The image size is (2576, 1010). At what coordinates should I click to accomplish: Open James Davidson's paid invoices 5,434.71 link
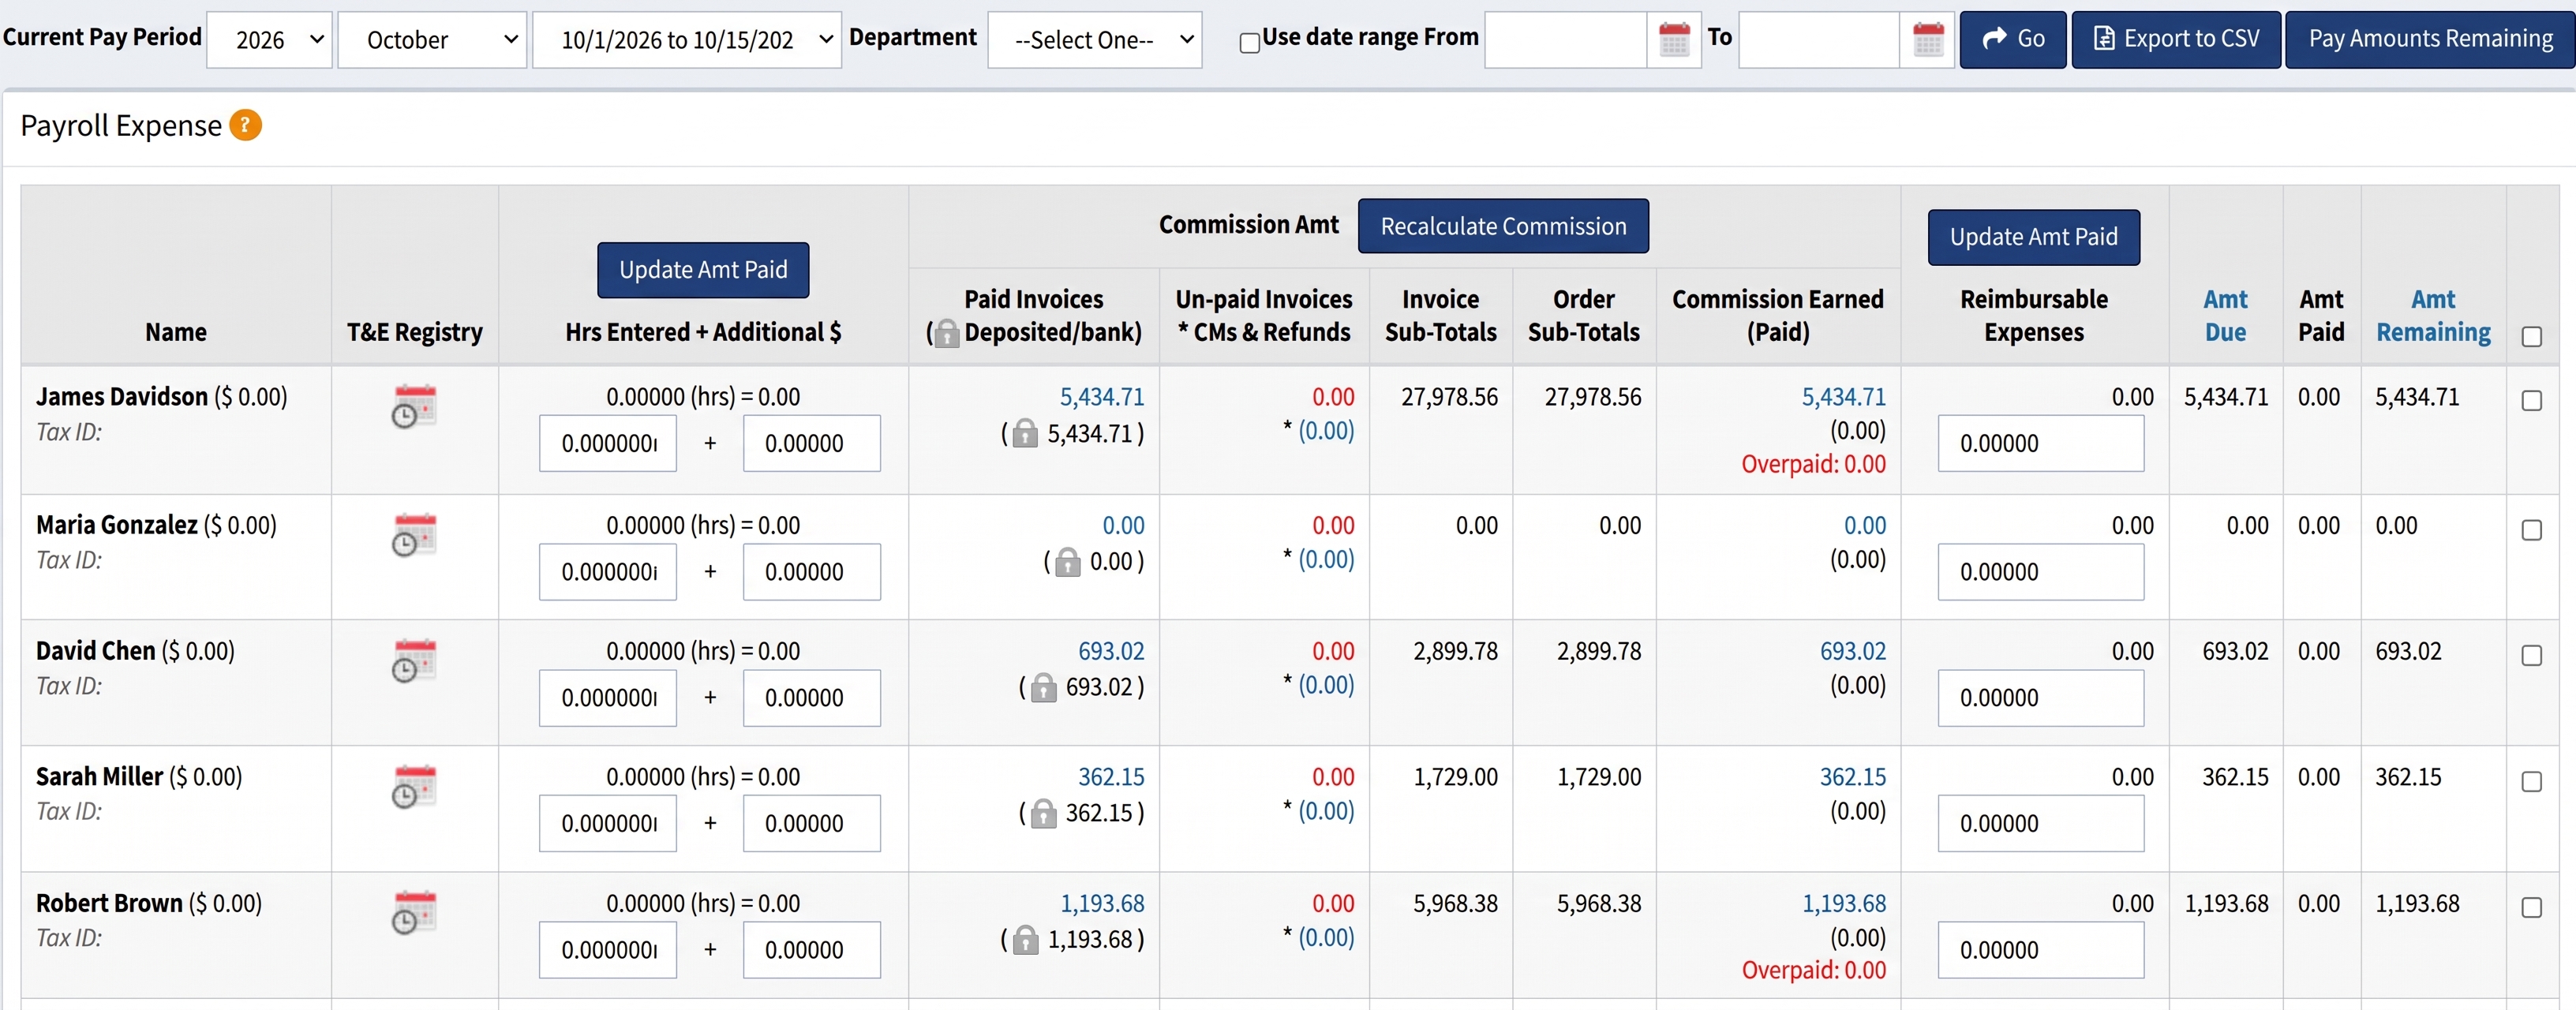[x=1102, y=397]
